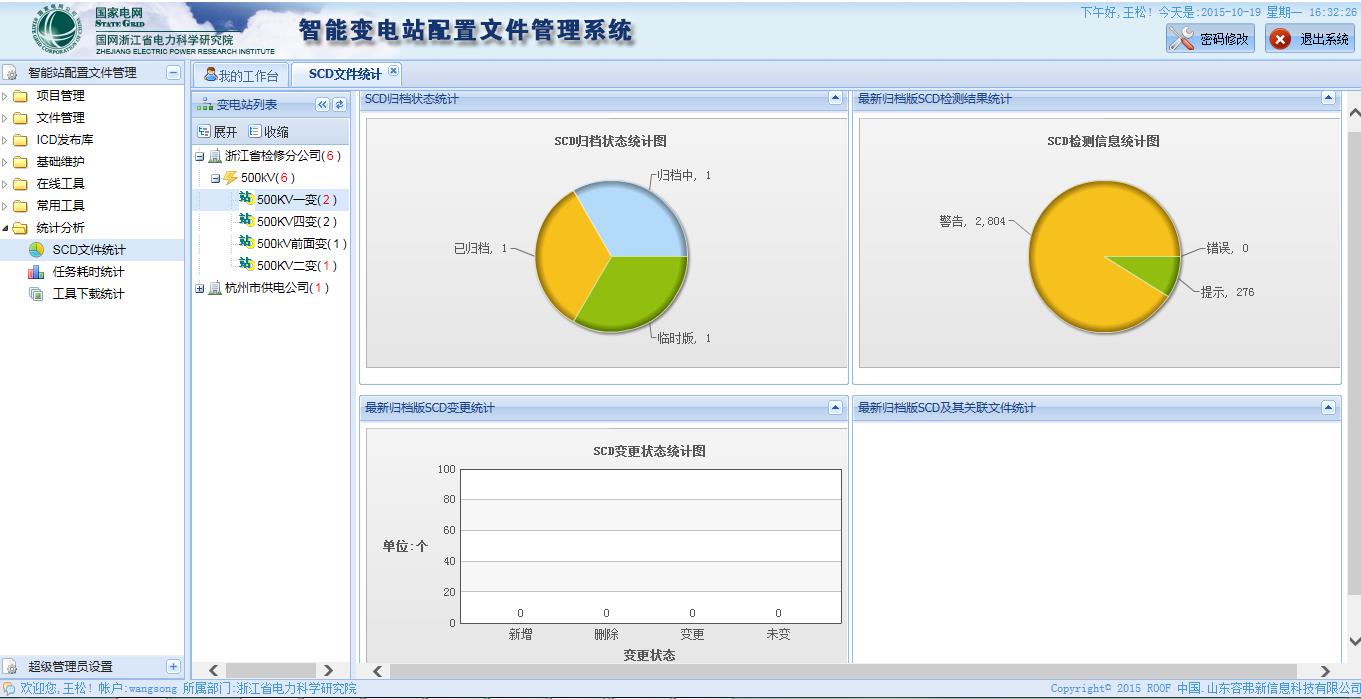Close the SCD文件统计 tab
Viewport: 1361px width, 699px height.
[394, 71]
